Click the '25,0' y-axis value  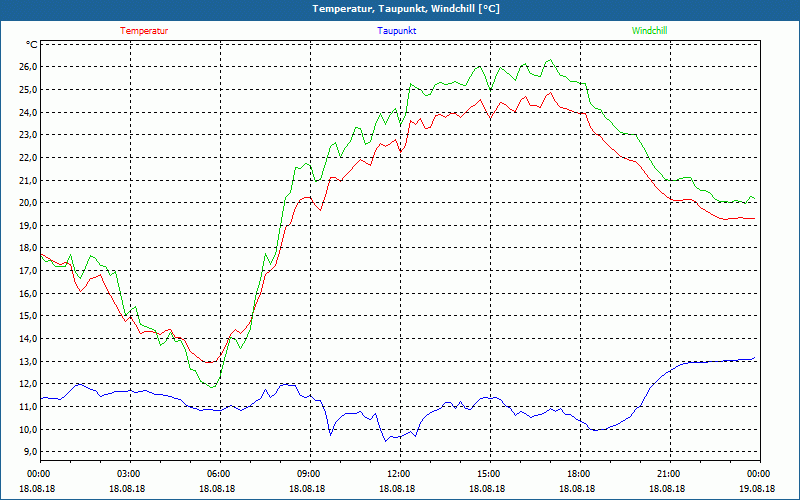click(x=29, y=90)
